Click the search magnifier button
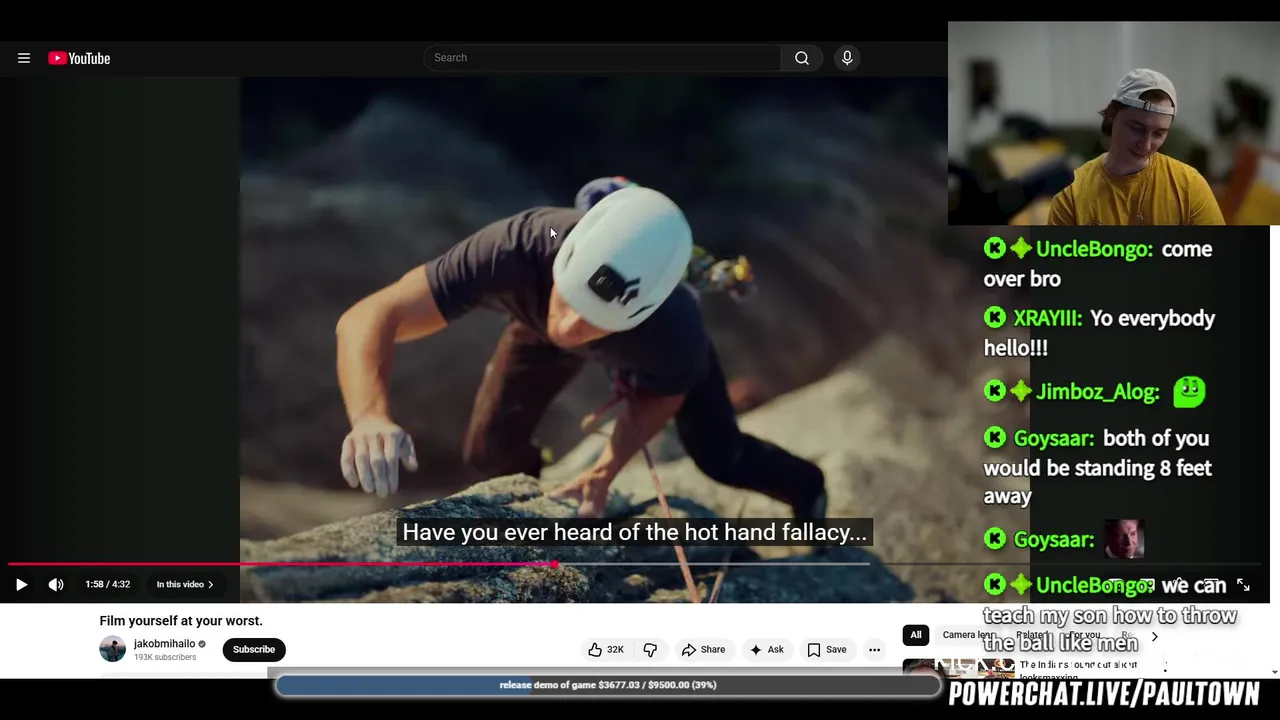The height and width of the screenshot is (720, 1280). tap(801, 58)
